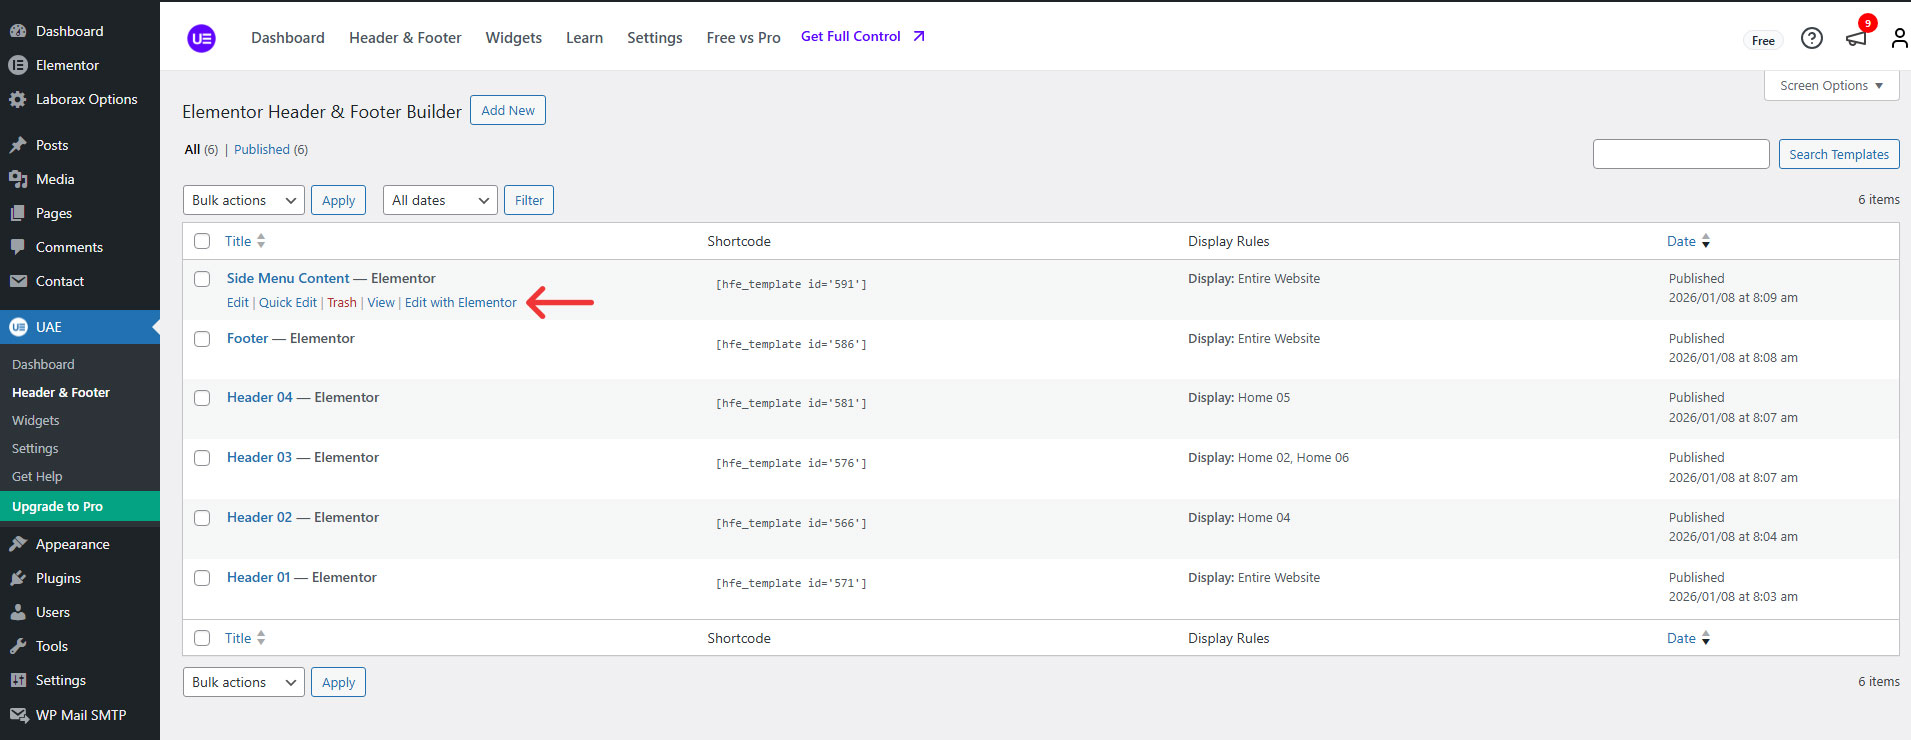Click the user account profile icon

1898,38
